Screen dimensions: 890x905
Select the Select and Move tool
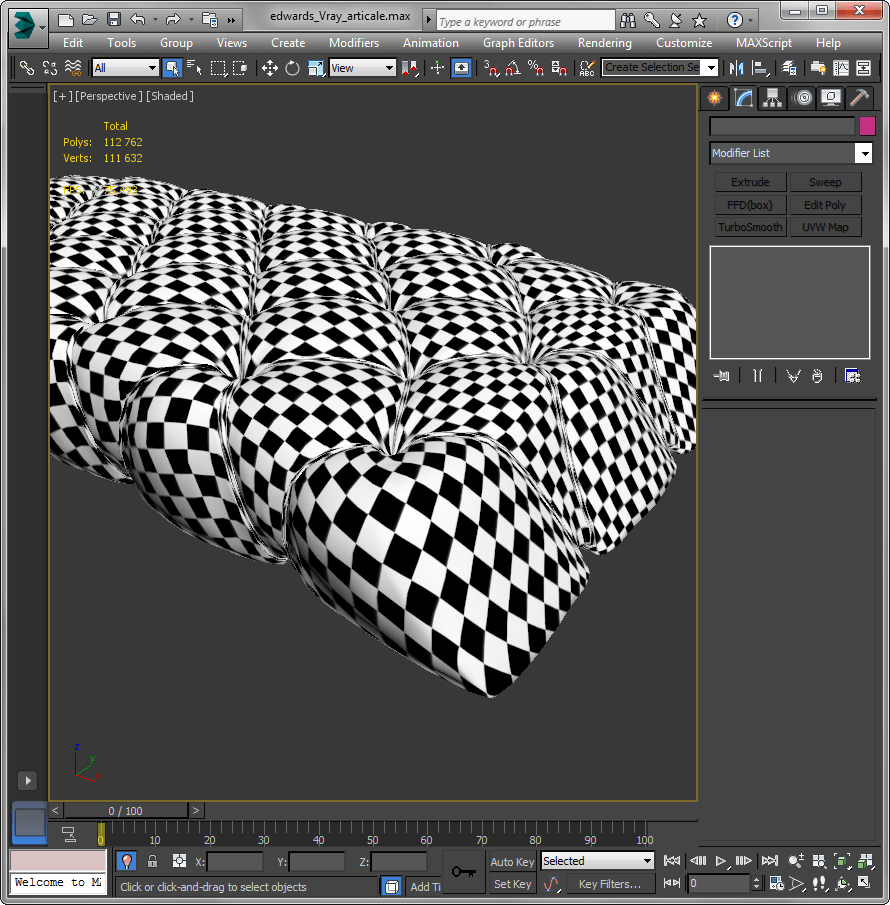click(x=269, y=68)
